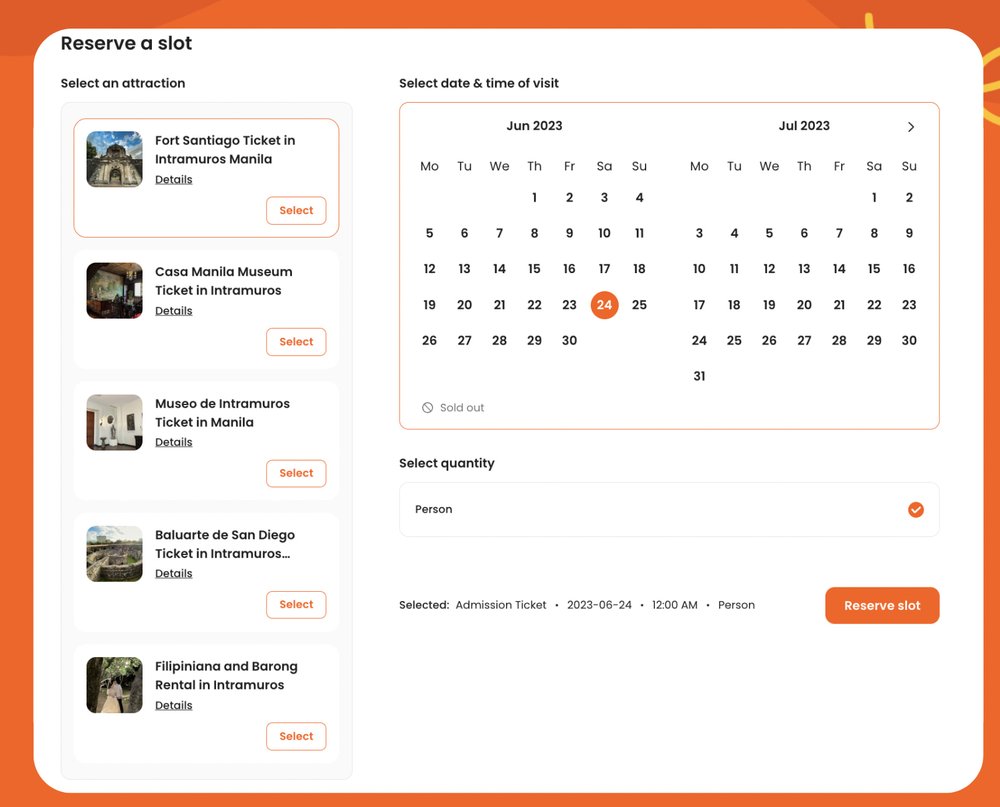
Task: Open Details for Fort Santiago Ticket
Action: pos(173,179)
